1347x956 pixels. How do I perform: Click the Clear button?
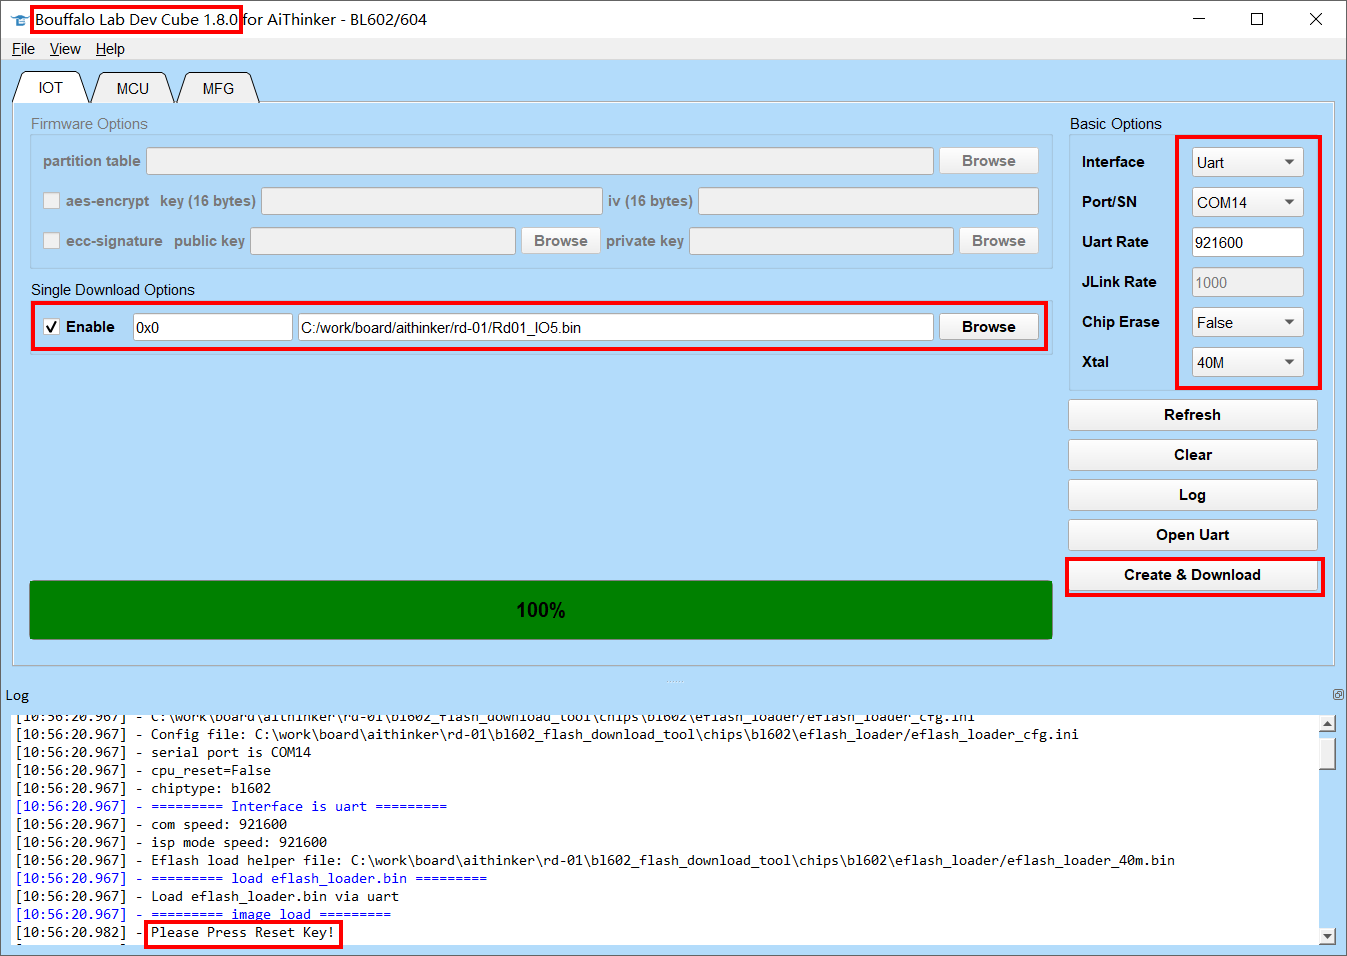pos(1192,455)
